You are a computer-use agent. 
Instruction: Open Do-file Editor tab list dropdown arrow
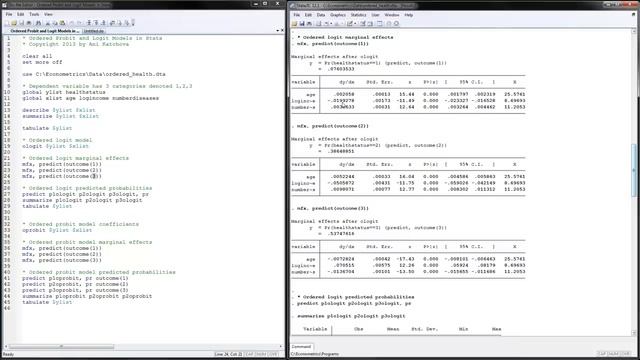point(278,31)
